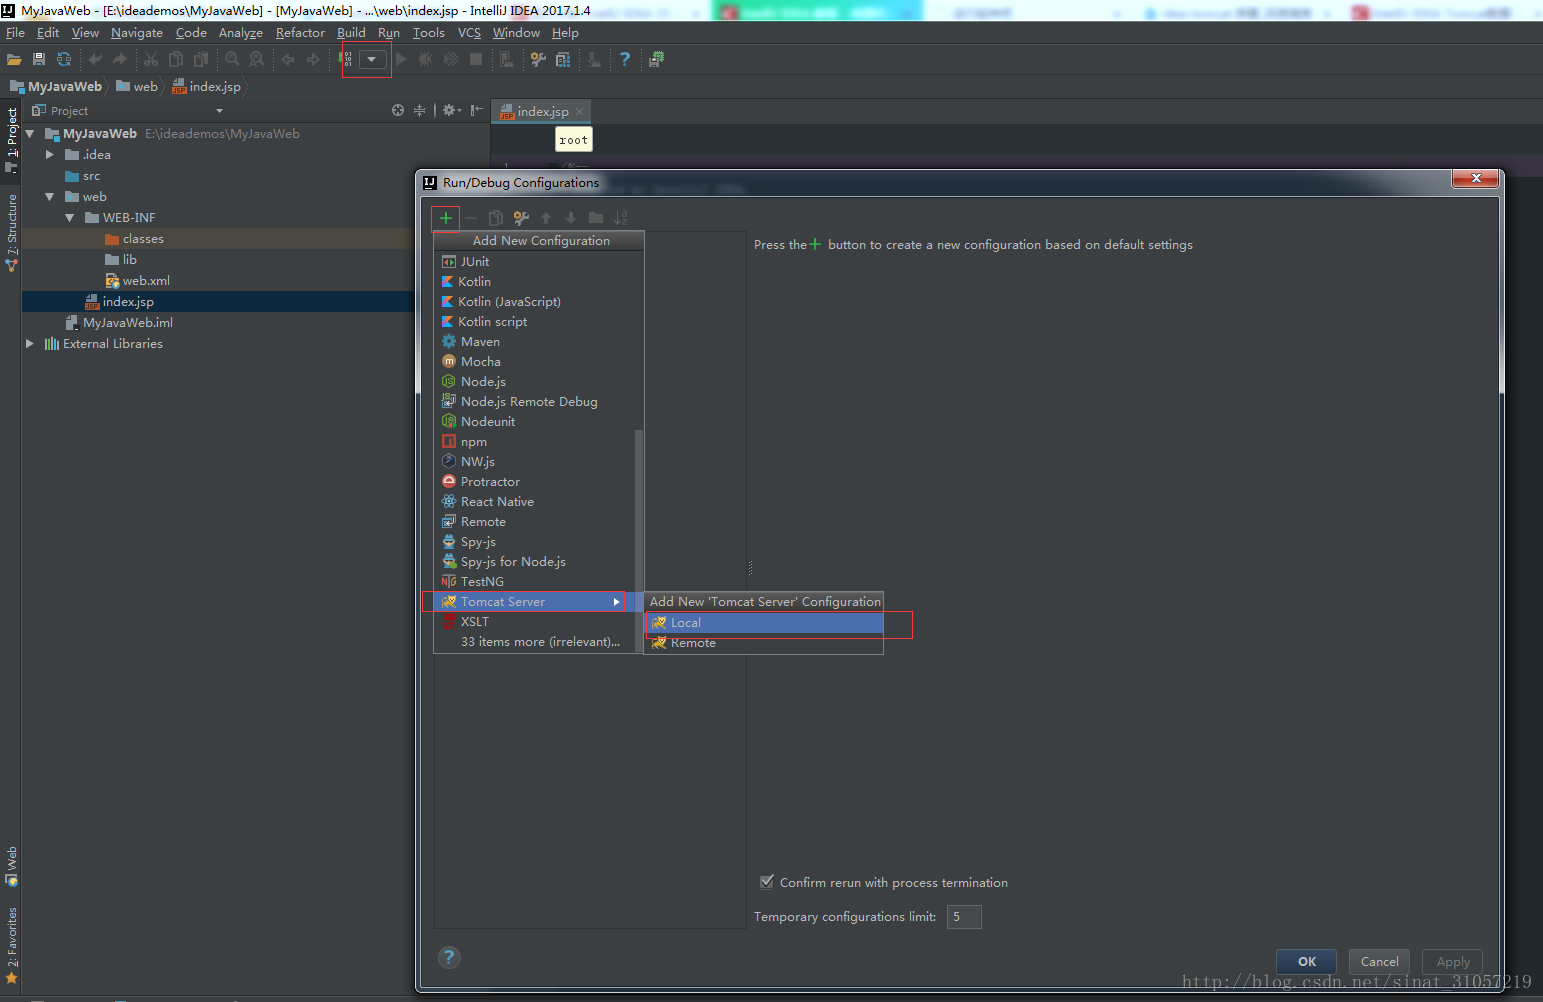Open the Favorites side tool window
The width and height of the screenshot is (1543, 1002).
12,944
